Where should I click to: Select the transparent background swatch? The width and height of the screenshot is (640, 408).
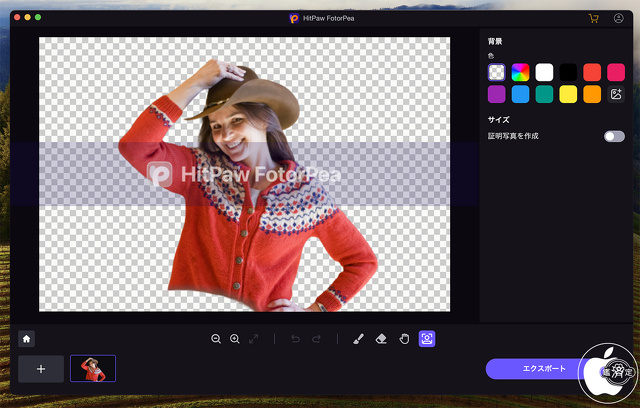pyautogui.click(x=496, y=72)
